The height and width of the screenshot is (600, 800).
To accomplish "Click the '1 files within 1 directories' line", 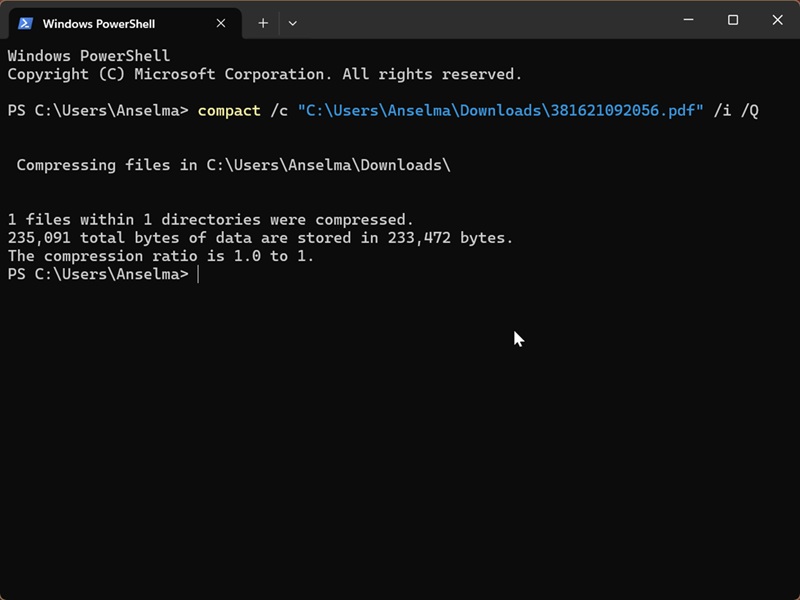I will 210,220.
